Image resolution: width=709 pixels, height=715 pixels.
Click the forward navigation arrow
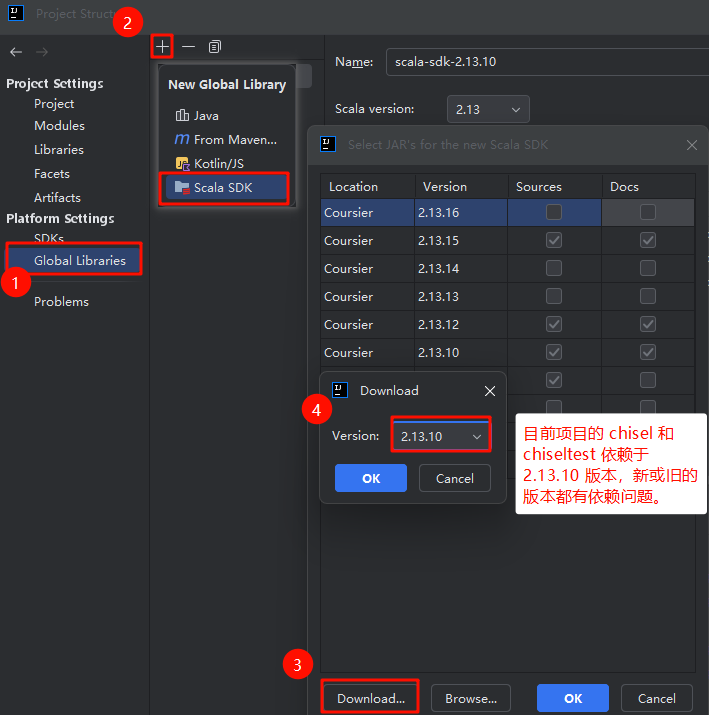[41, 52]
